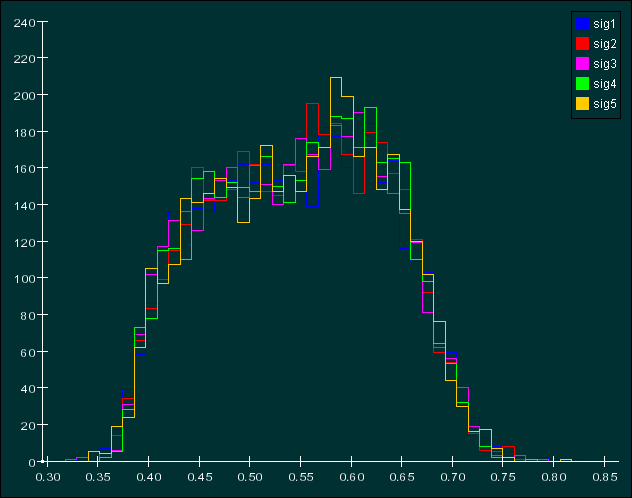
Task: Click the x-axis label 0.40
Action: click(x=149, y=477)
